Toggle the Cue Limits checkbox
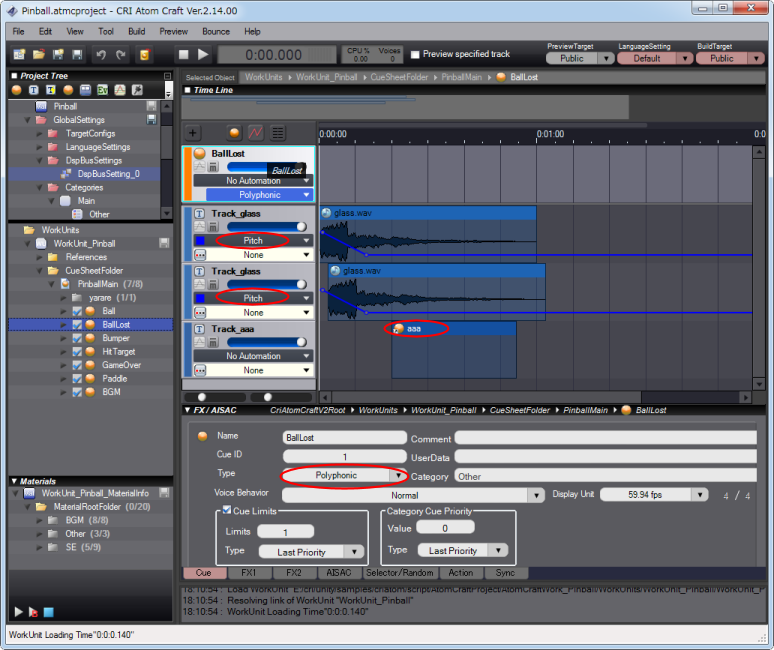Screen dimensions: 774x650 pos(227,512)
